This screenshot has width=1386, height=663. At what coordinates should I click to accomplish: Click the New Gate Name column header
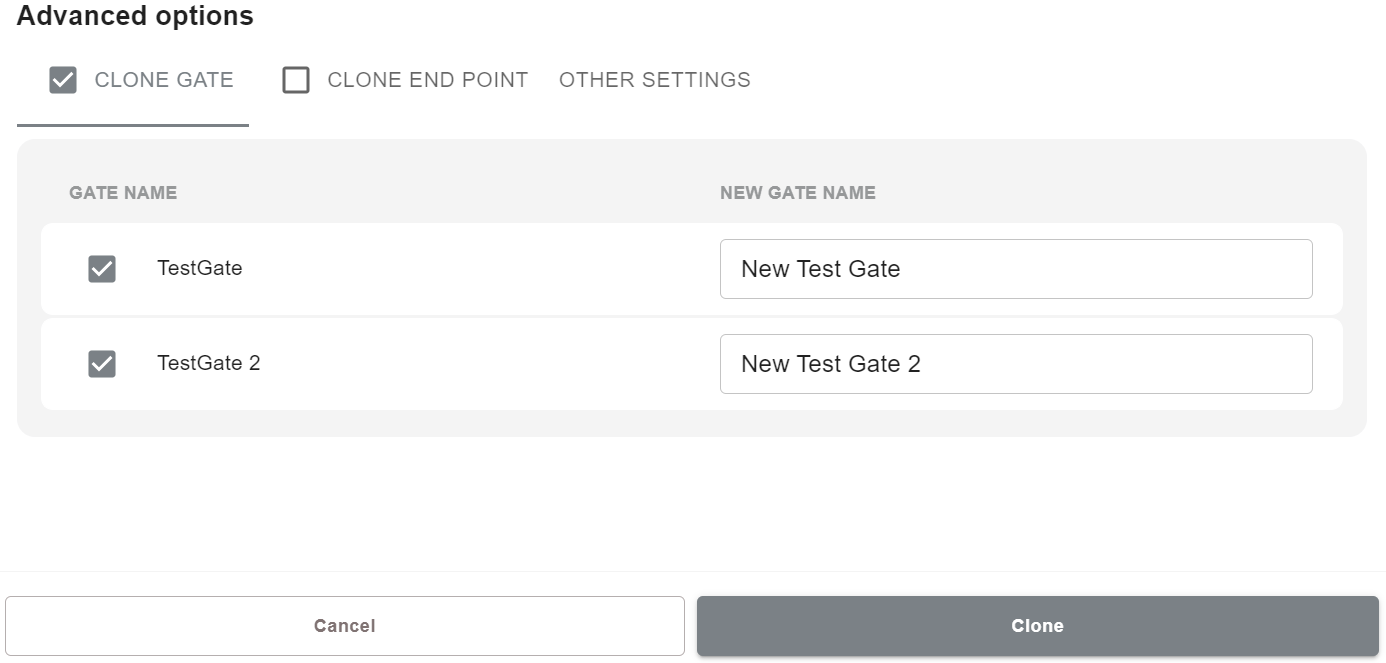point(797,193)
